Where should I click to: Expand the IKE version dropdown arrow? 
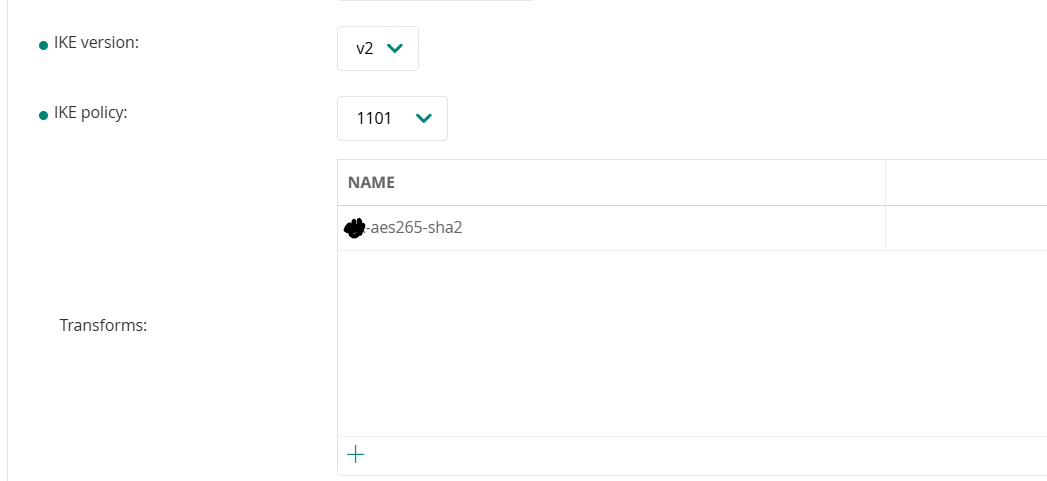[x=394, y=49]
